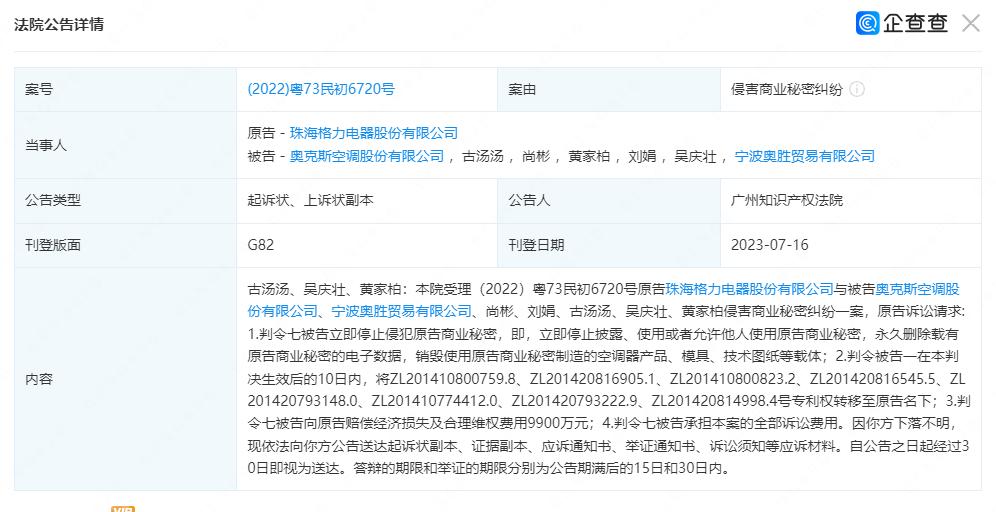This screenshot has width=996, height=512.
Task: Click the 企查查 logo icon
Action: pyautogui.click(x=868, y=23)
